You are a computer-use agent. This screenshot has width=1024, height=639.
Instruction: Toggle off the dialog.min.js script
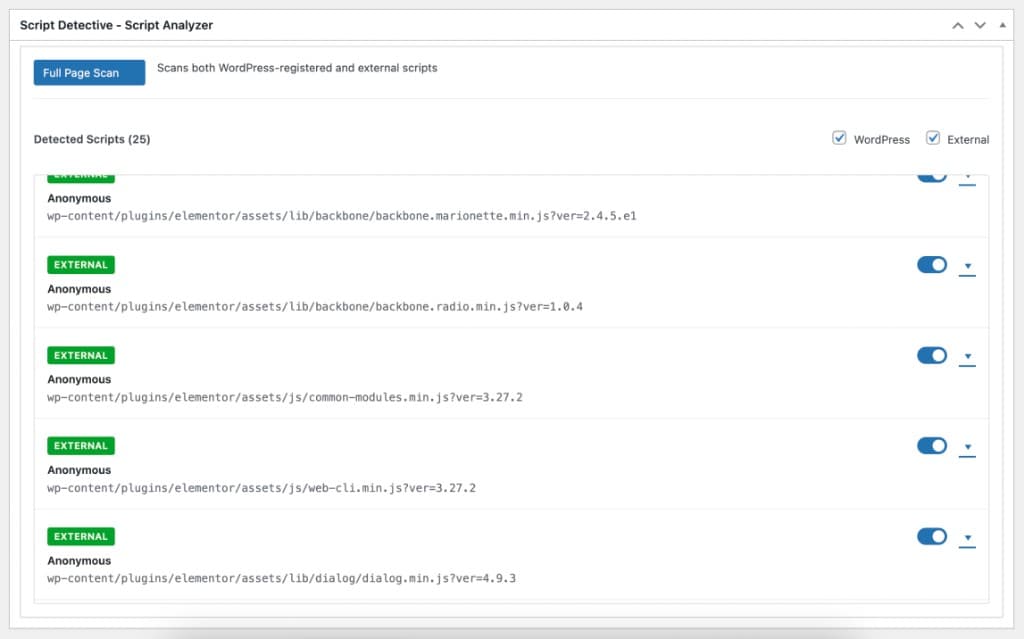[x=931, y=537]
